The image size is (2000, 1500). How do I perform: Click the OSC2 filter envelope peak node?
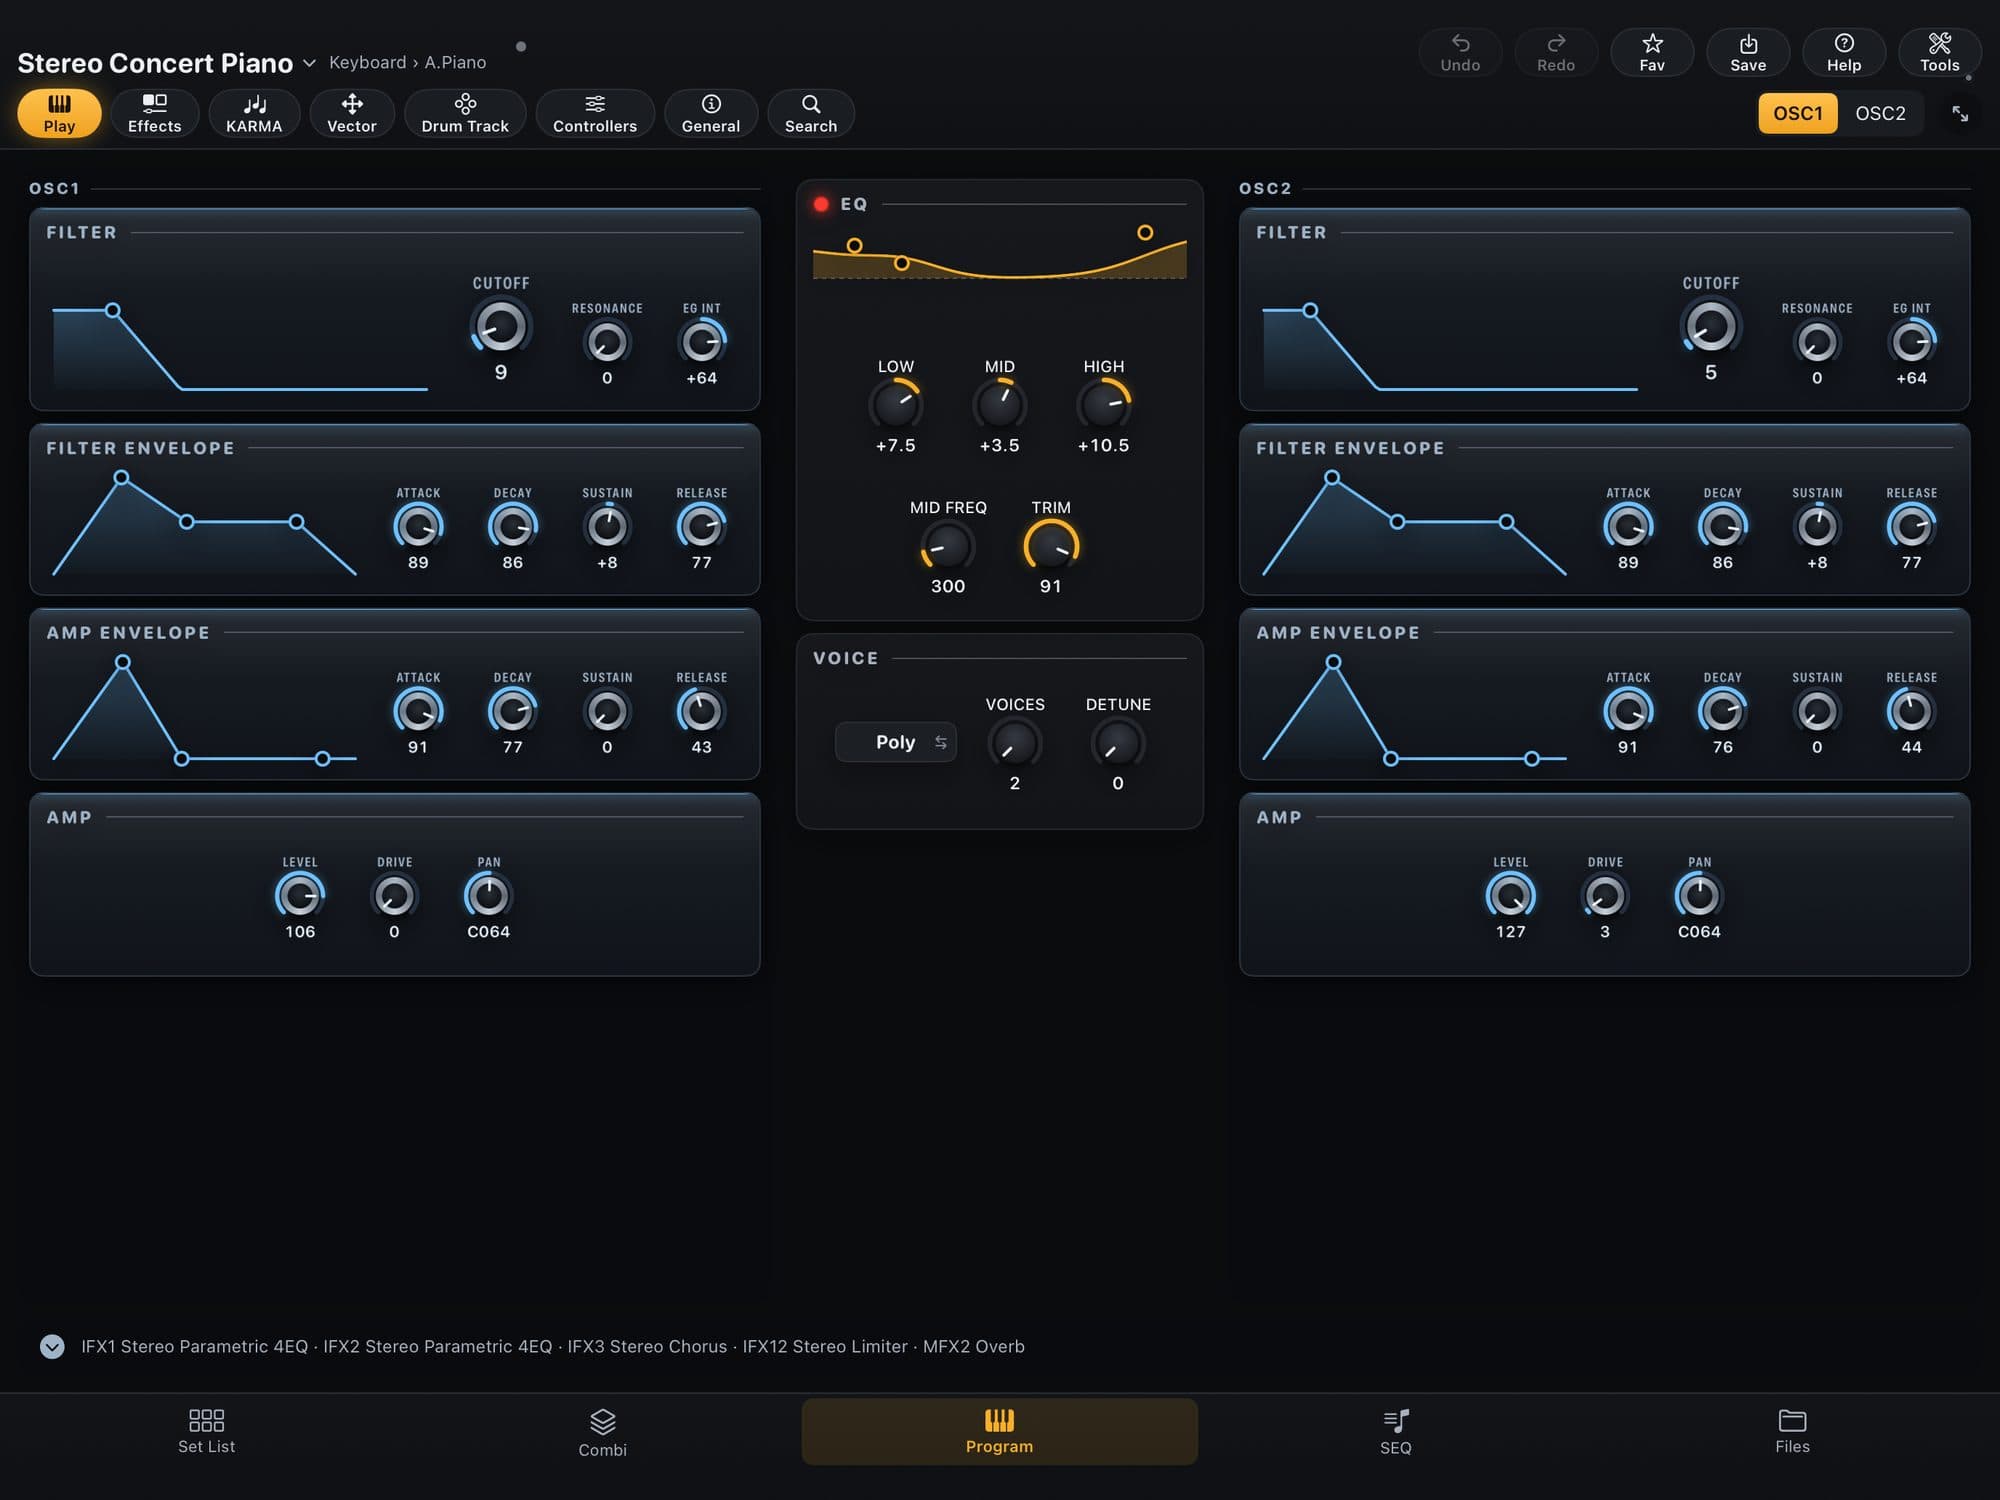[1332, 478]
